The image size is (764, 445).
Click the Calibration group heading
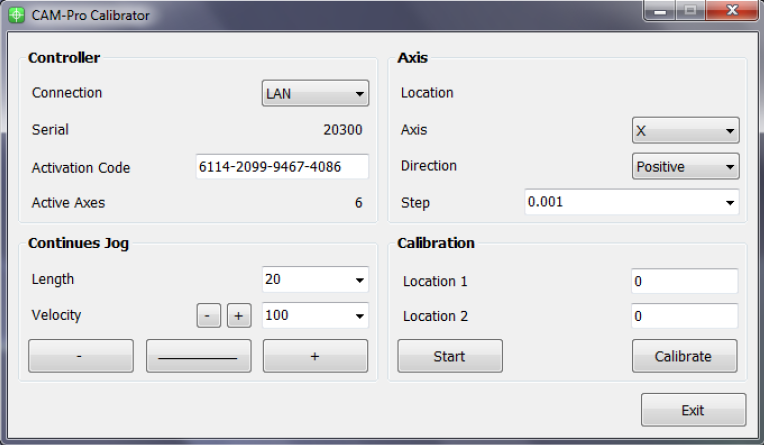point(436,243)
